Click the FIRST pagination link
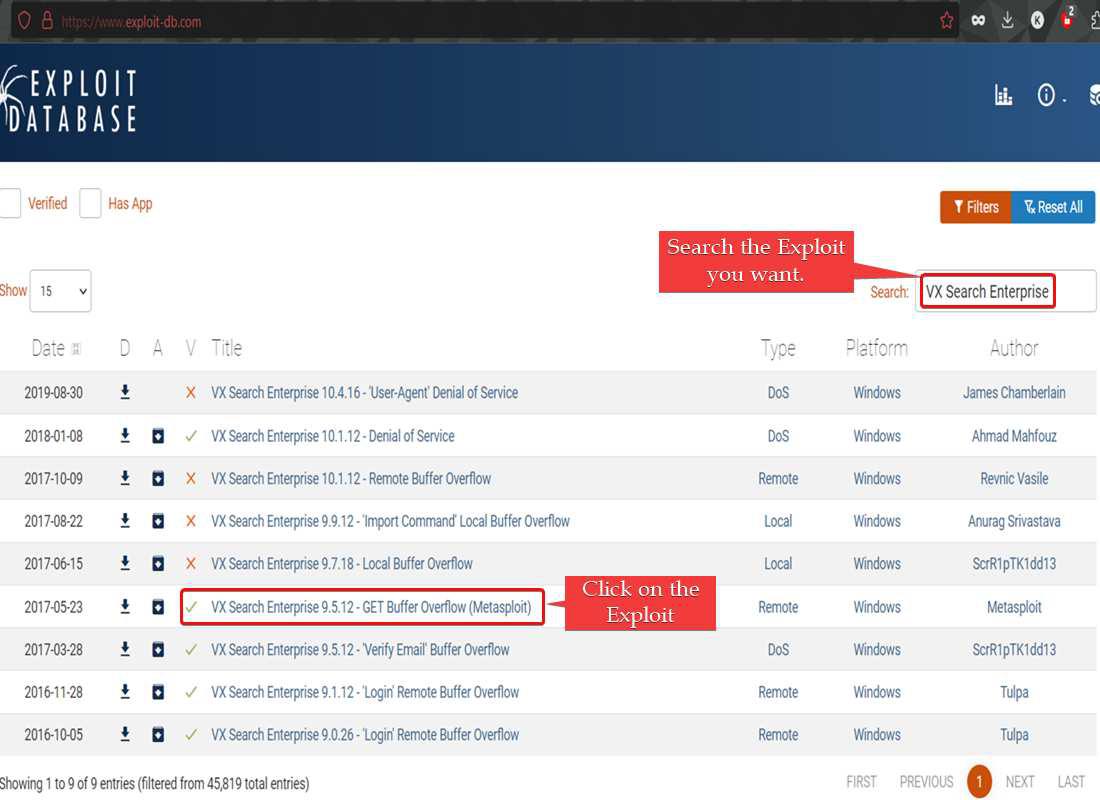The image size is (1100, 800). coord(861,782)
